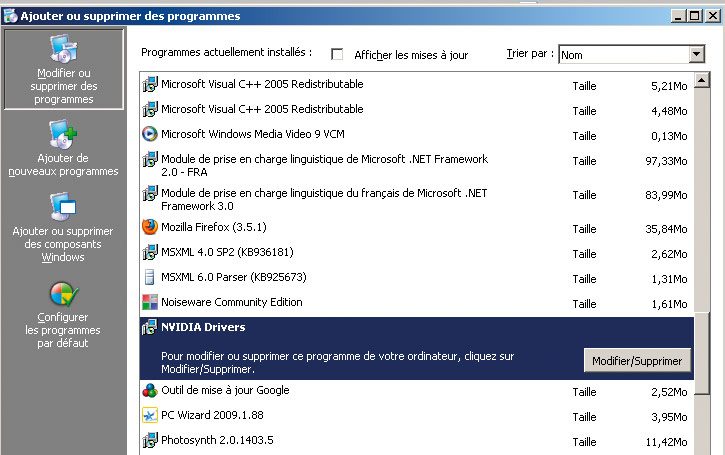
Task: Select the NVIDIA Drivers entry name
Action: click(203, 327)
